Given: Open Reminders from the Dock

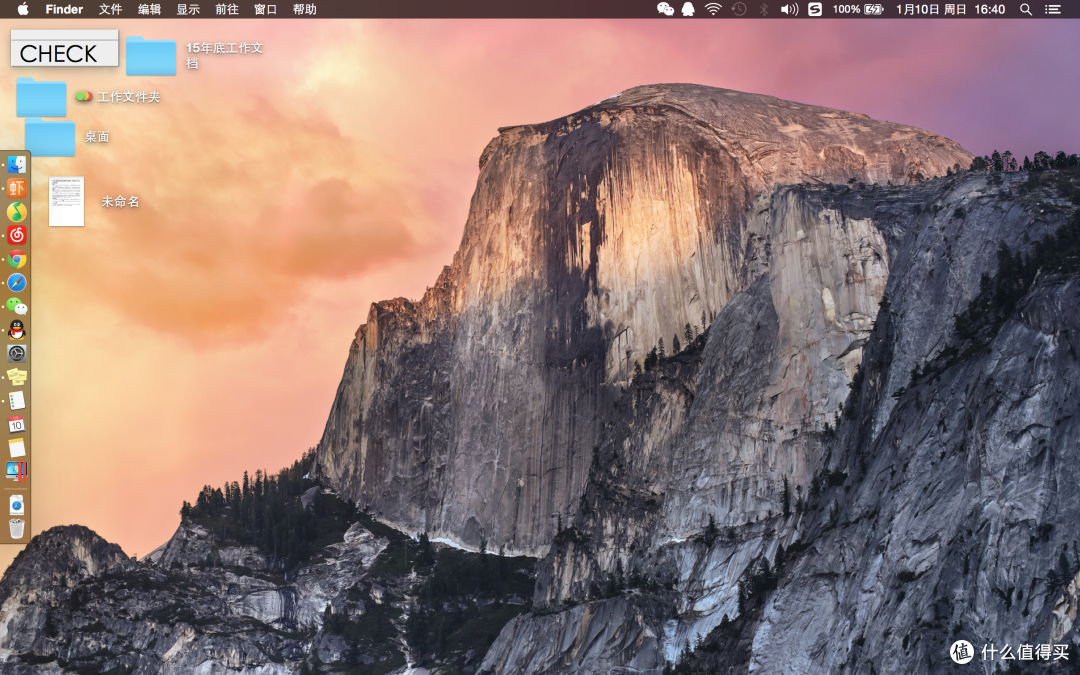Looking at the screenshot, I should click(x=17, y=400).
